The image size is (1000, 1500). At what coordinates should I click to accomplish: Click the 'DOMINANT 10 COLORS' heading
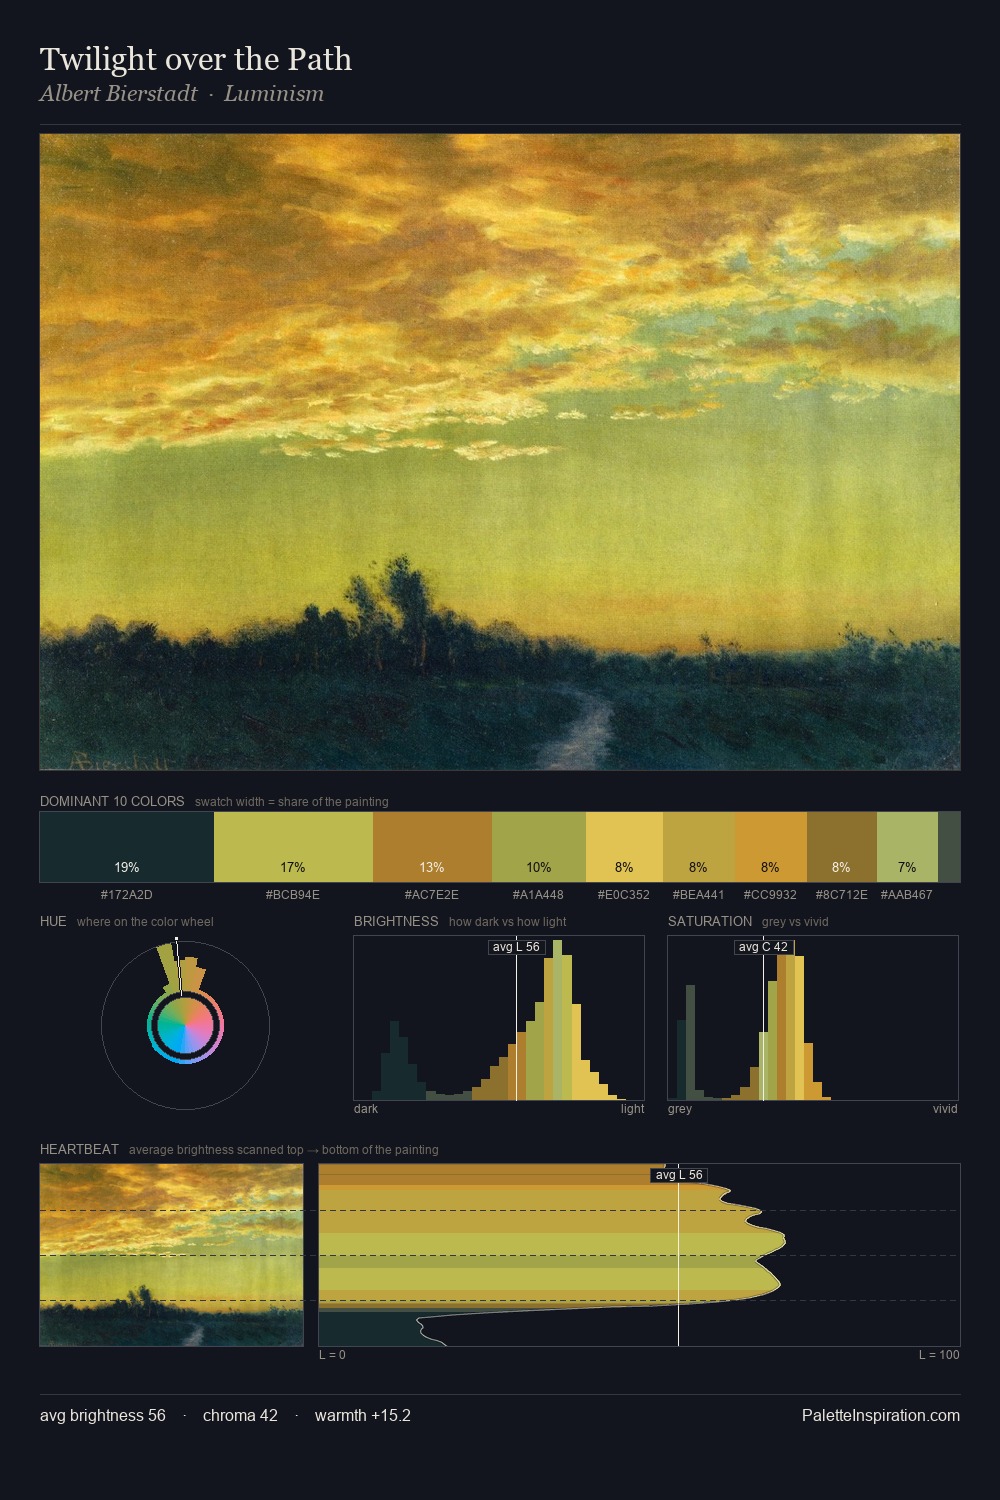[112, 801]
